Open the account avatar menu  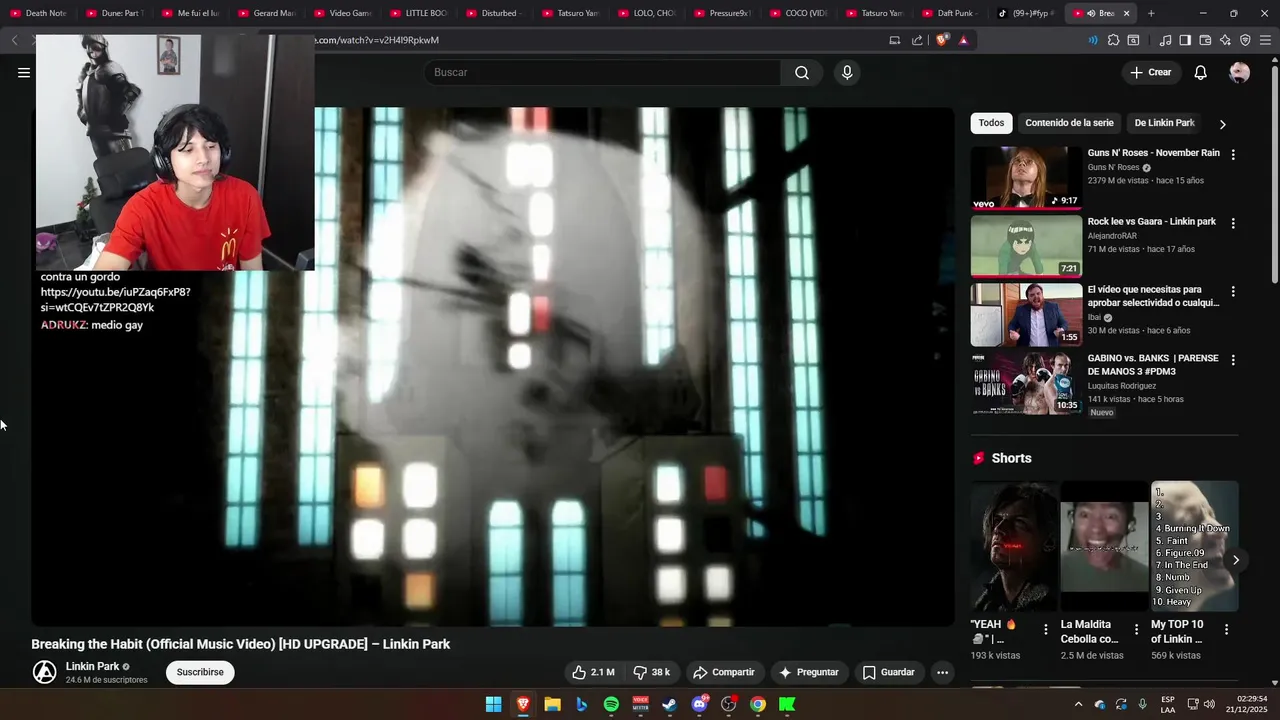tap(1239, 72)
